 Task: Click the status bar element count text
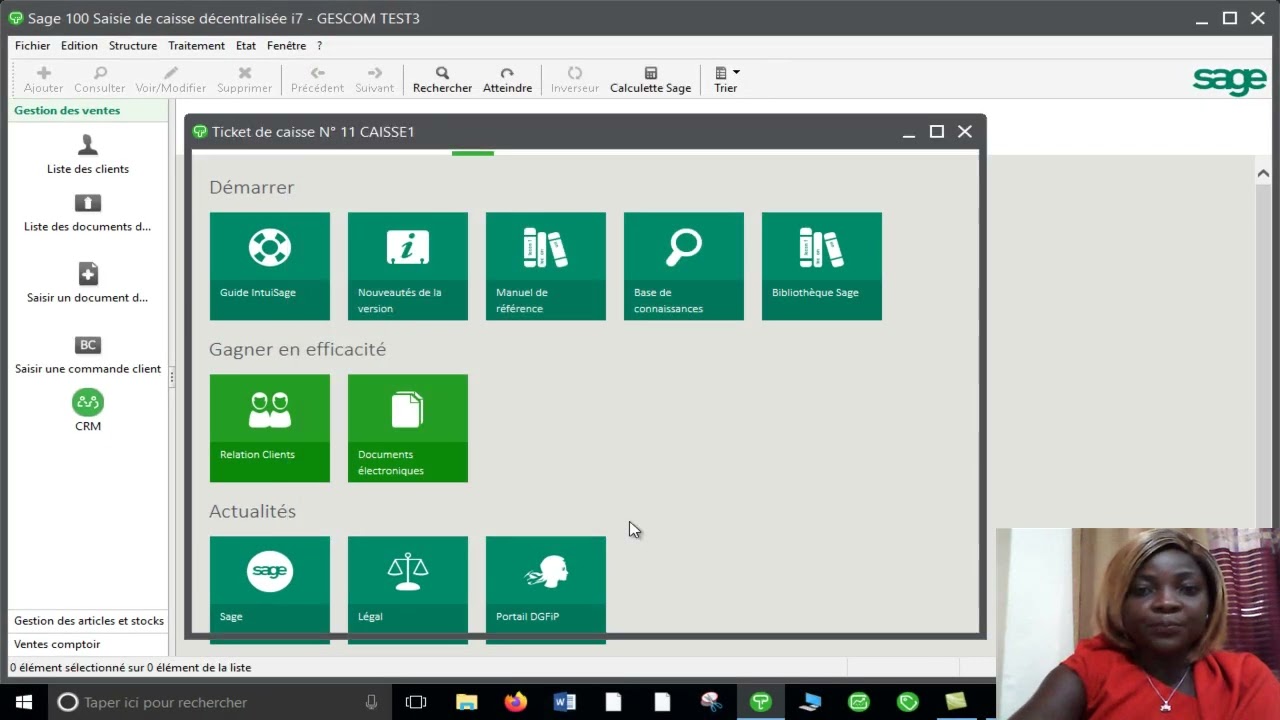(131, 668)
